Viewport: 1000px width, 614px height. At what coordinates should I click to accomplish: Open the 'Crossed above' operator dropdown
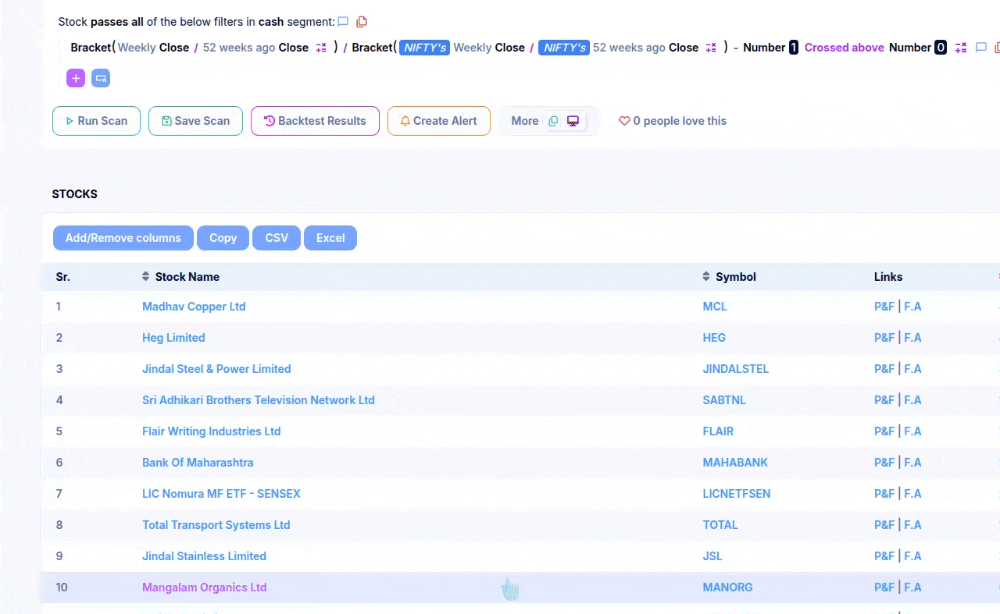click(x=844, y=47)
